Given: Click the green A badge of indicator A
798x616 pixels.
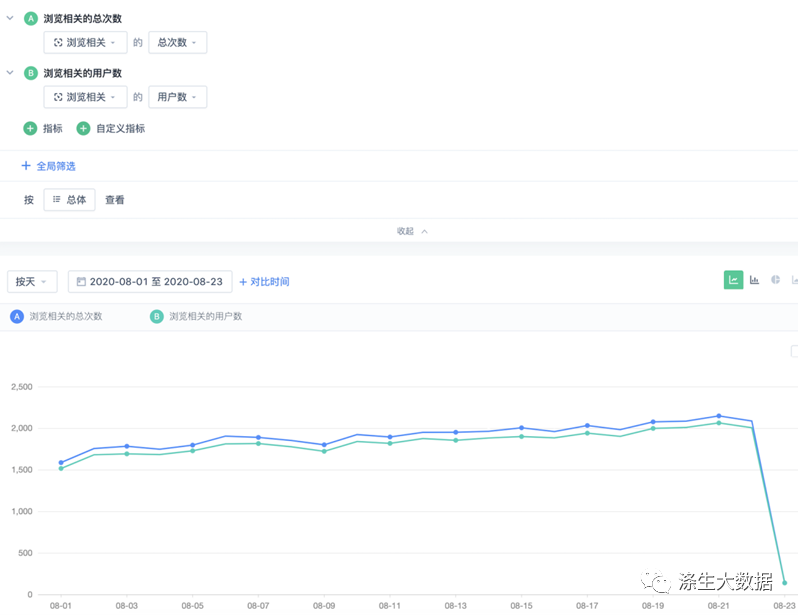Looking at the screenshot, I should (x=30, y=19).
